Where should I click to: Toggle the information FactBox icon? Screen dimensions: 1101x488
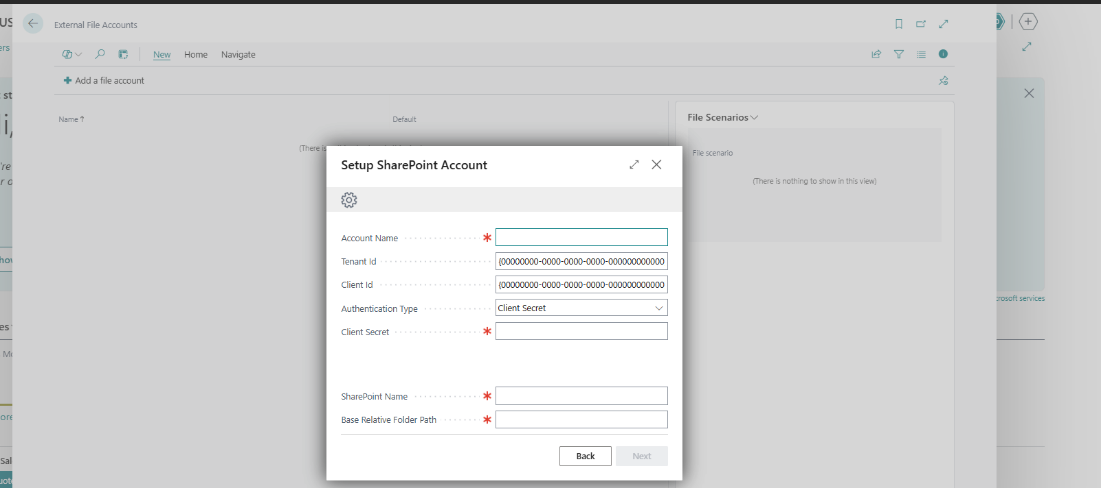click(943, 54)
